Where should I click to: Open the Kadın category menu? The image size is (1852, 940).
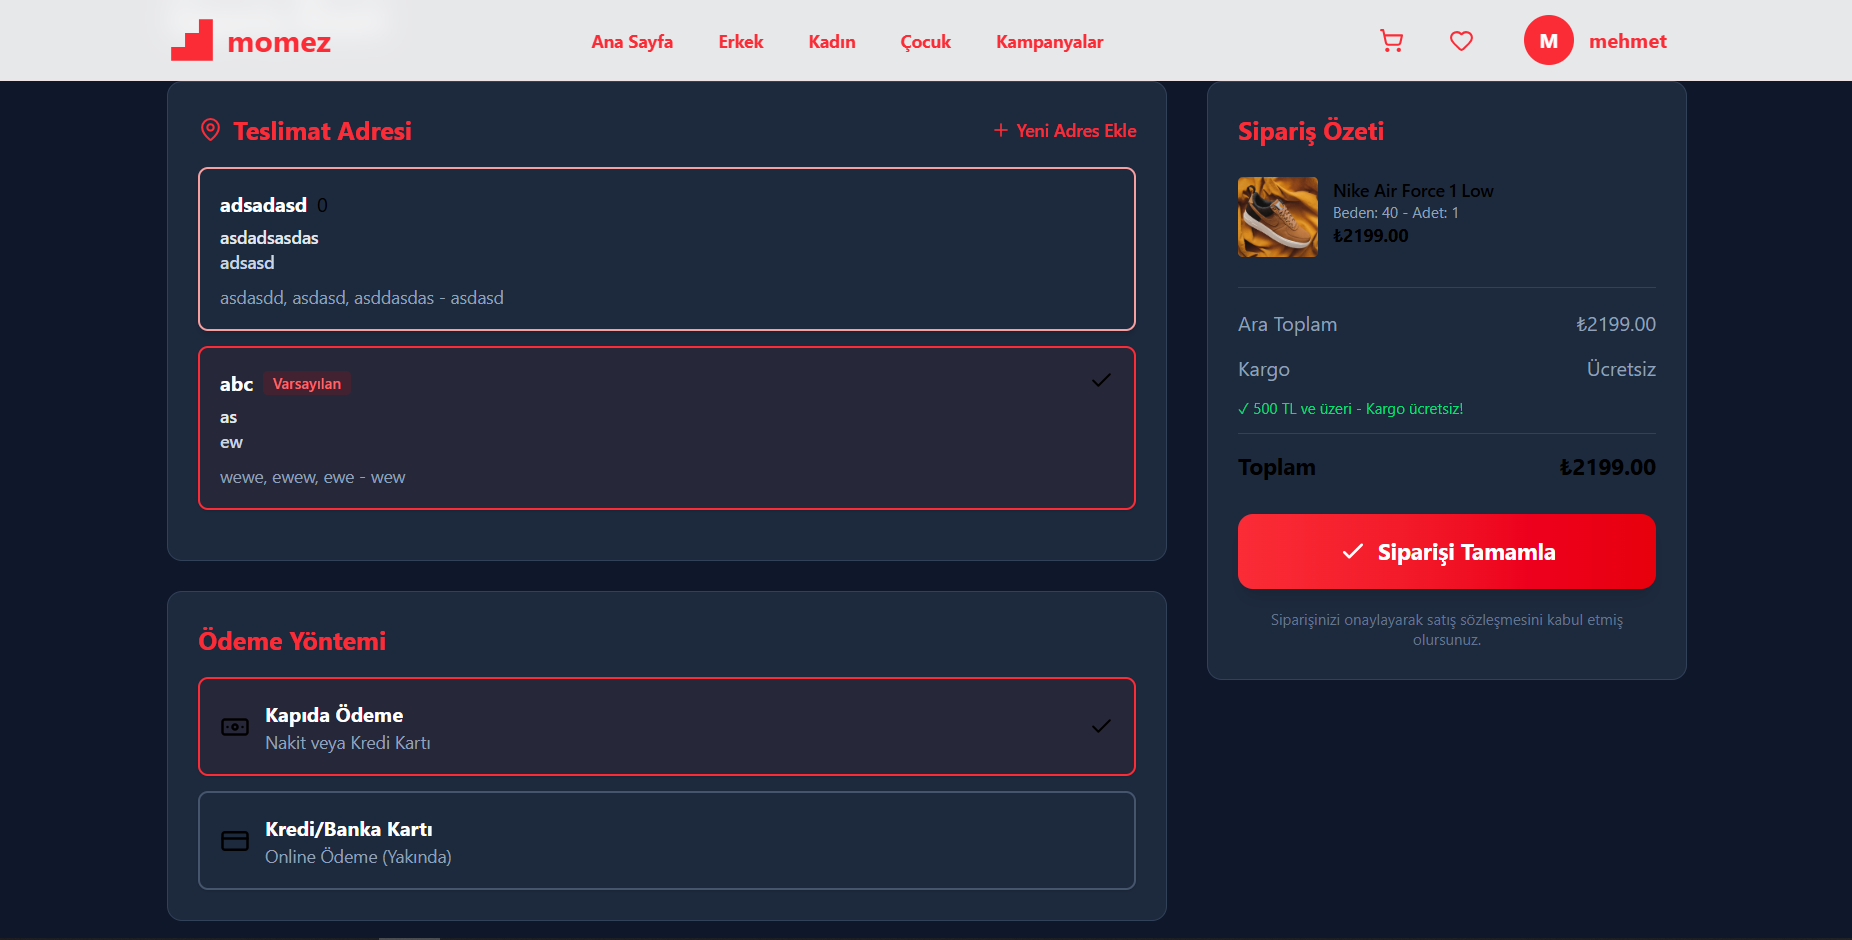832,42
